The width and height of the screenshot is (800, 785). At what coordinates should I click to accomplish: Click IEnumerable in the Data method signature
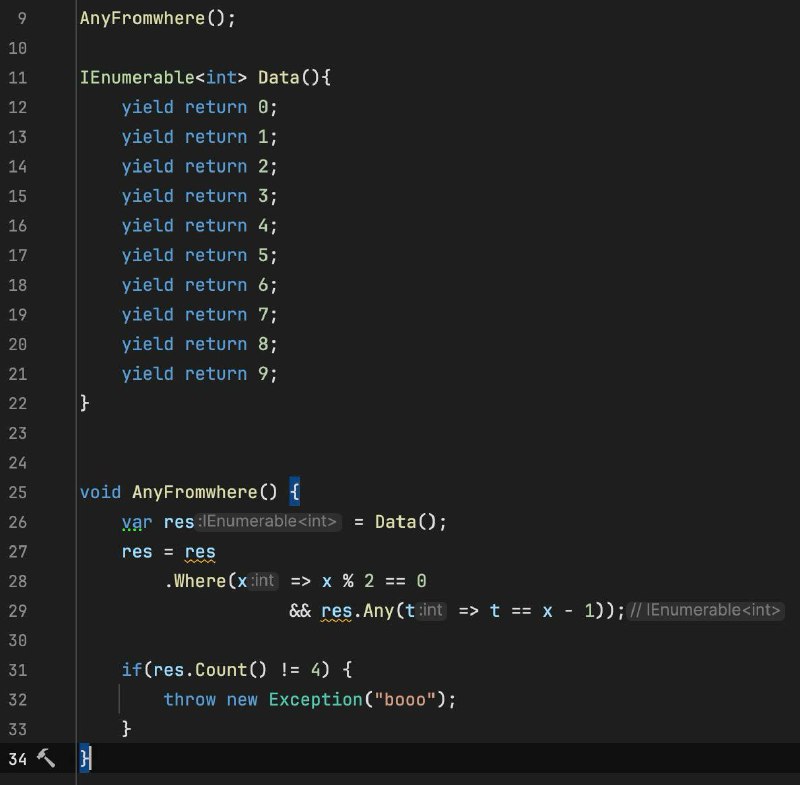click(x=137, y=78)
